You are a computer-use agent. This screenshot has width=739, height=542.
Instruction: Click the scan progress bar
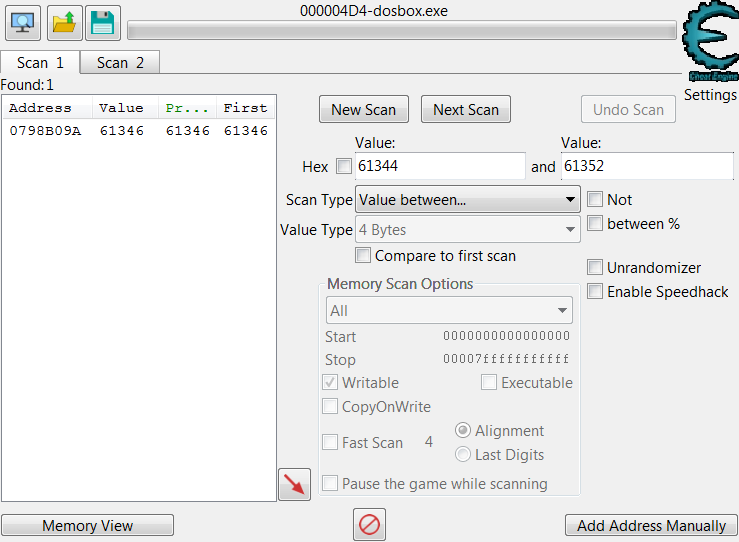click(401, 31)
